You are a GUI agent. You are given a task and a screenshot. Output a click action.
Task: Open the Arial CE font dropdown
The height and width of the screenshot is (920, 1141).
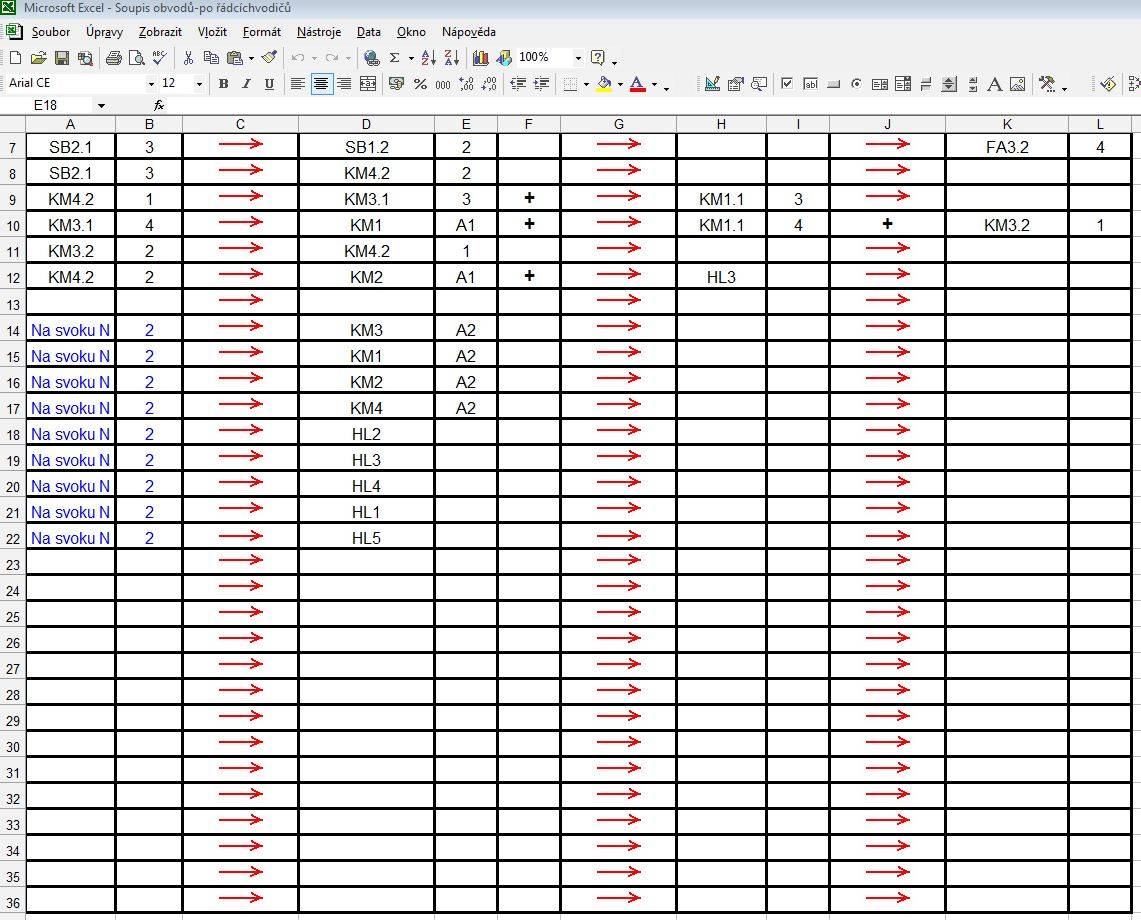click(151, 84)
